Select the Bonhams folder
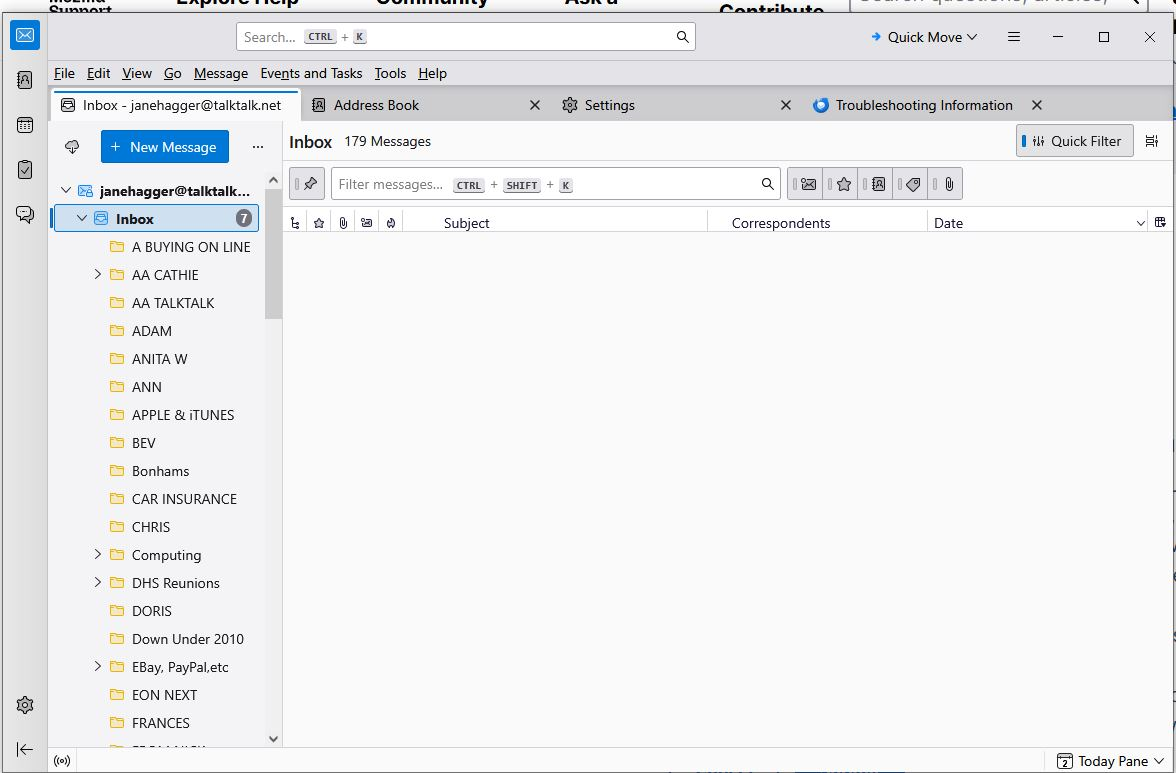Screen dimensions: 1176x773 tap(160, 471)
